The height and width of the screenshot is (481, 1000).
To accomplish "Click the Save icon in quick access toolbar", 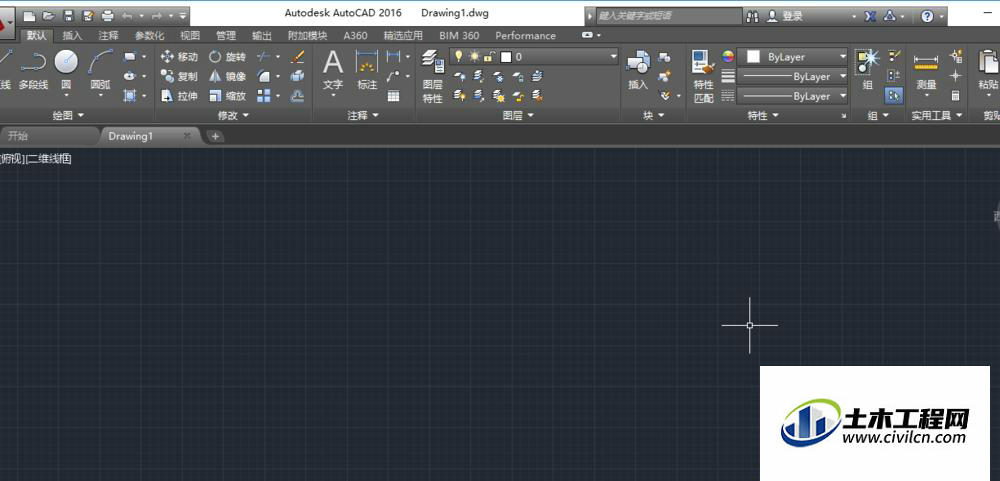I will [x=69, y=15].
